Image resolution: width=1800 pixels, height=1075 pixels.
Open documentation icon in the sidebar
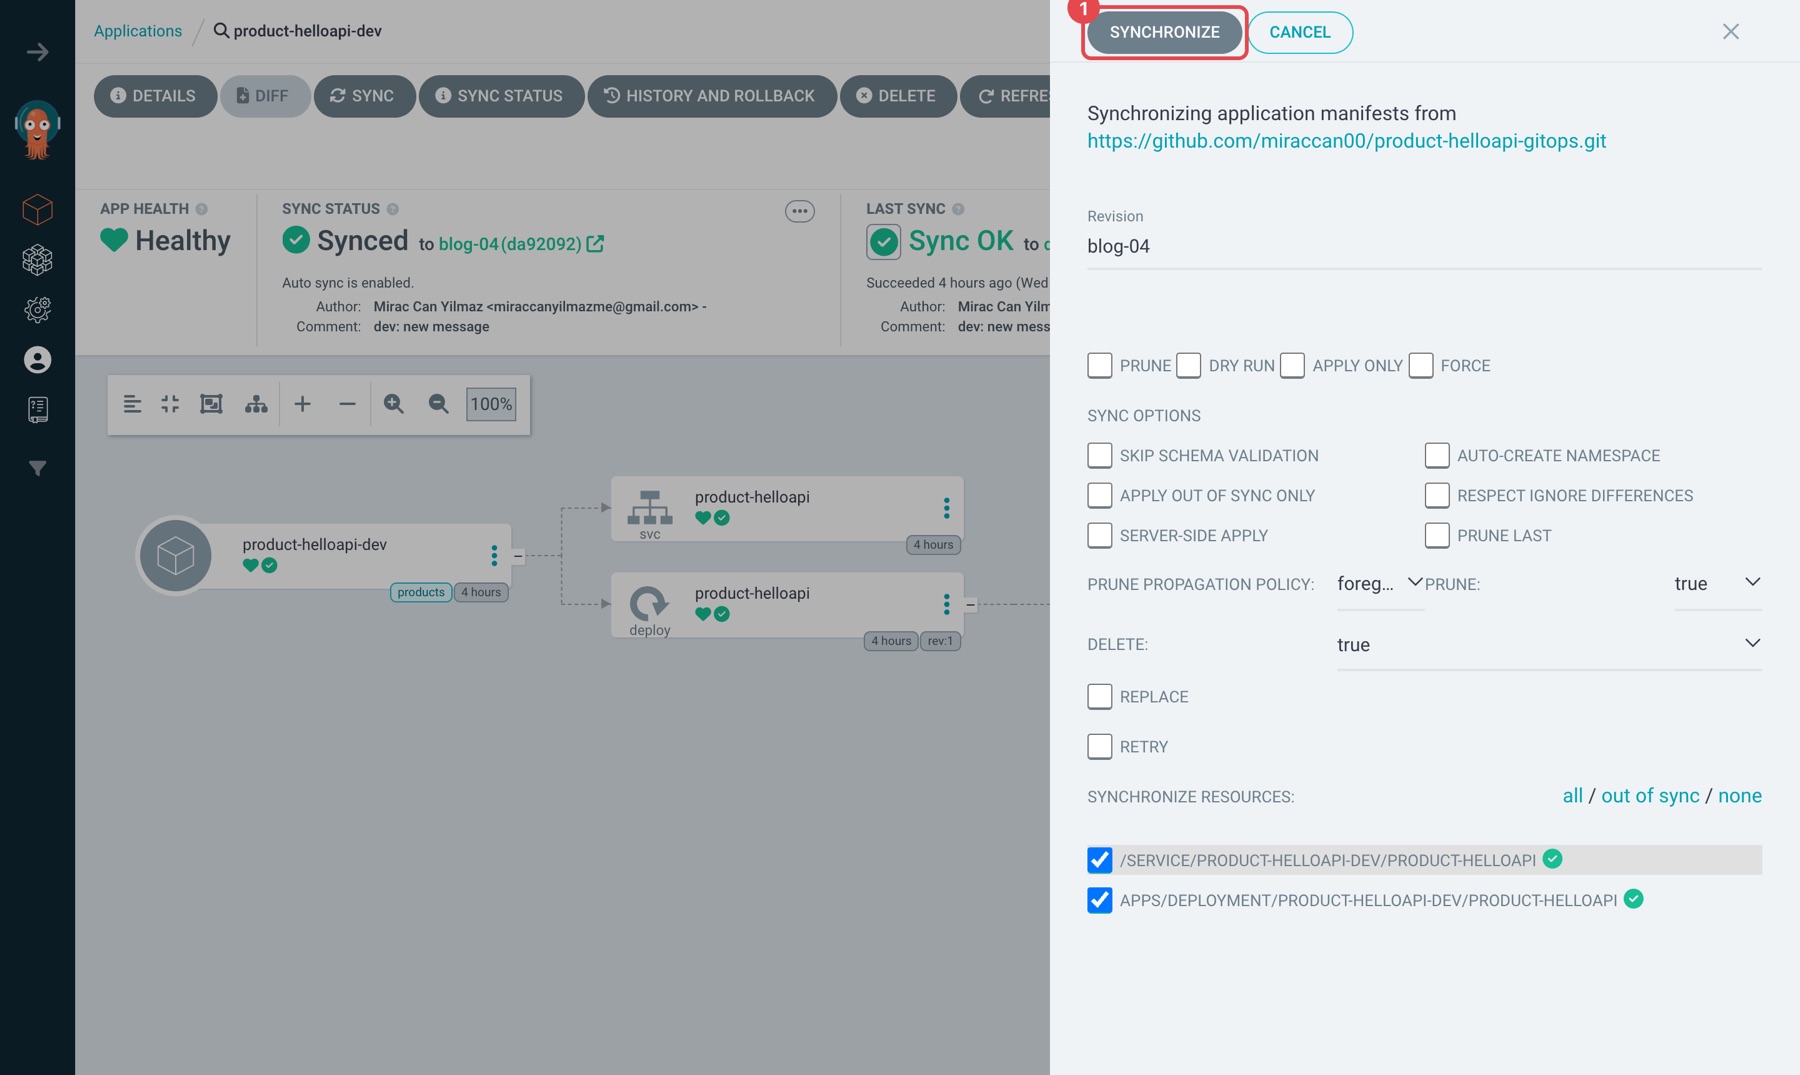point(38,410)
